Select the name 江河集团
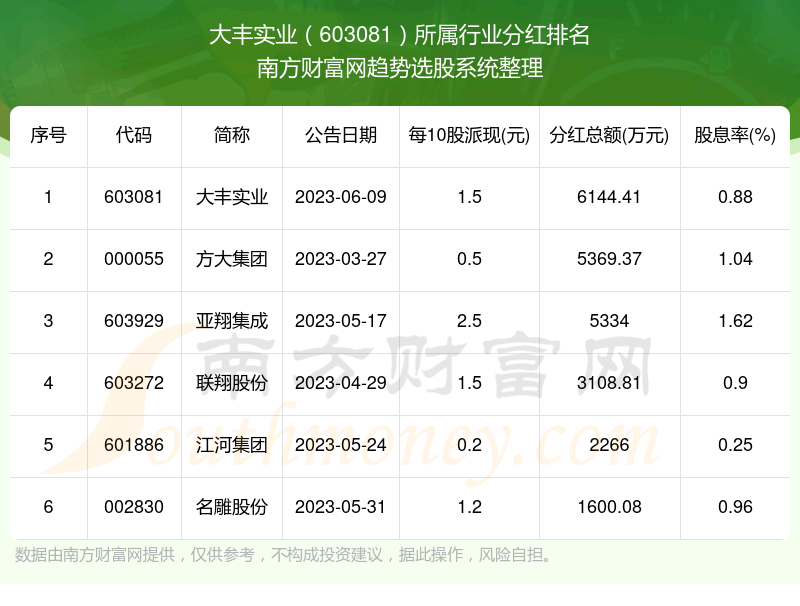 point(232,445)
